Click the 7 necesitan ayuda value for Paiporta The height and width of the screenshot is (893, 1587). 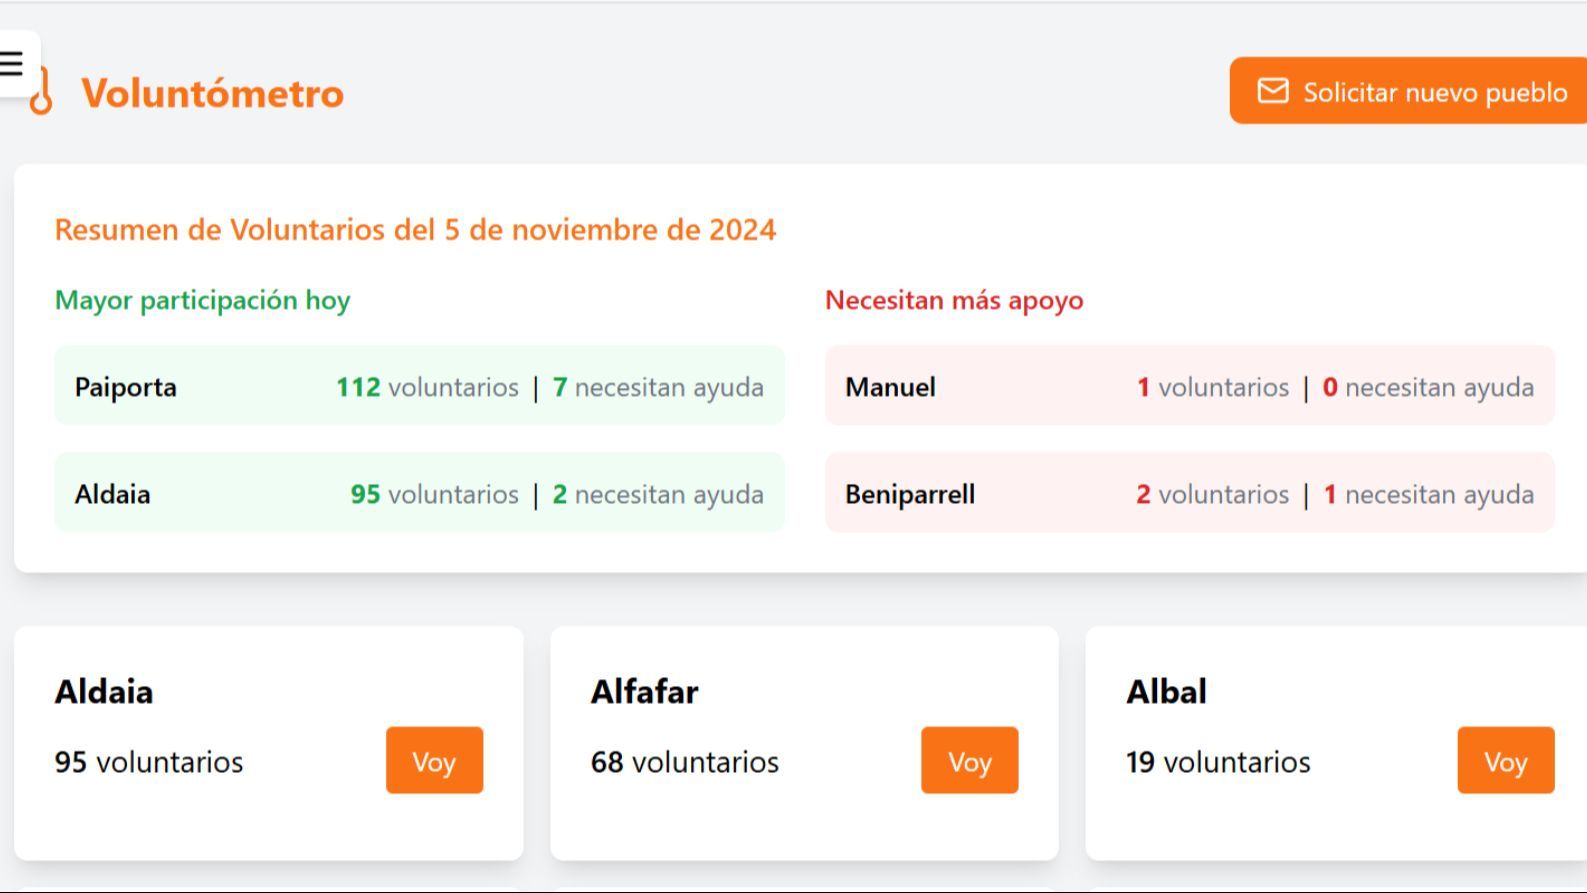coord(560,386)
